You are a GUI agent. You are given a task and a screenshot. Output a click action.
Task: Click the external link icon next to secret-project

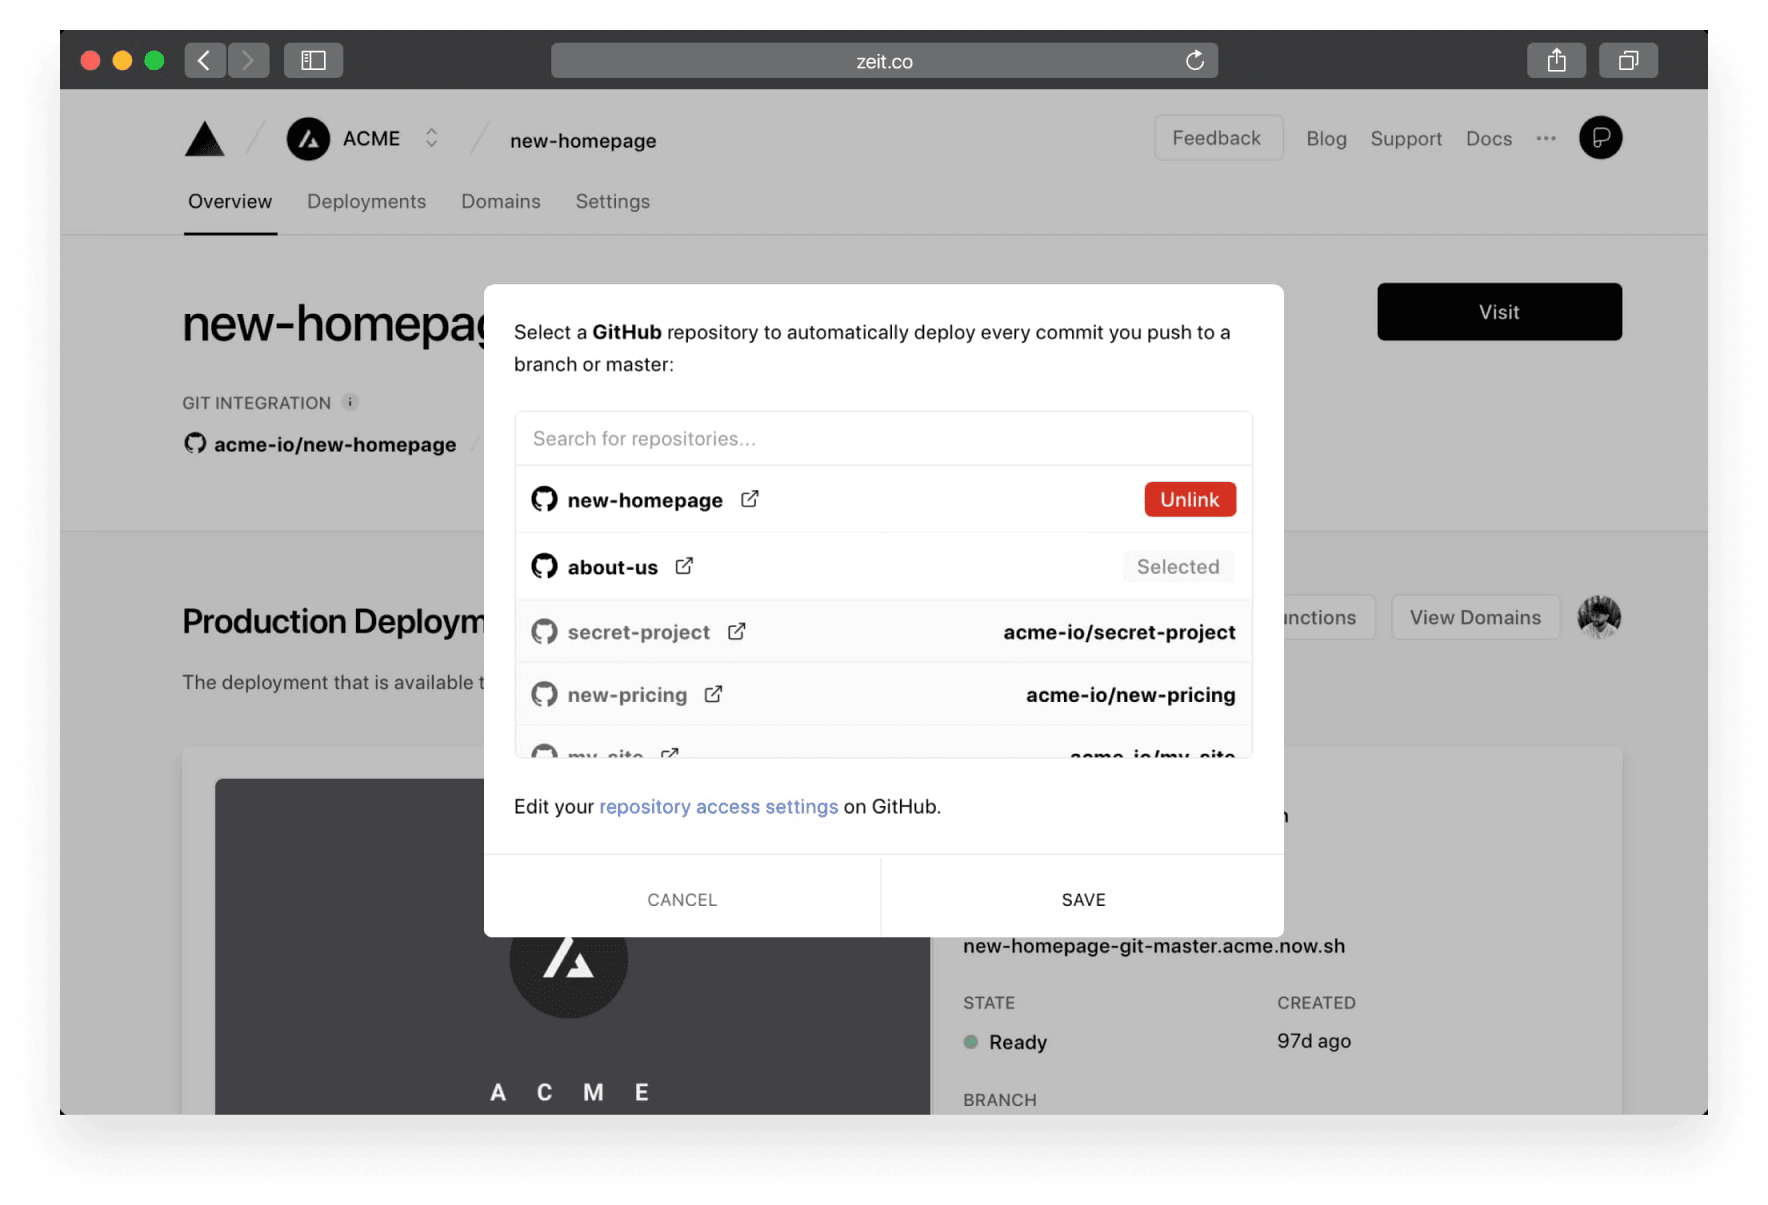737,631
